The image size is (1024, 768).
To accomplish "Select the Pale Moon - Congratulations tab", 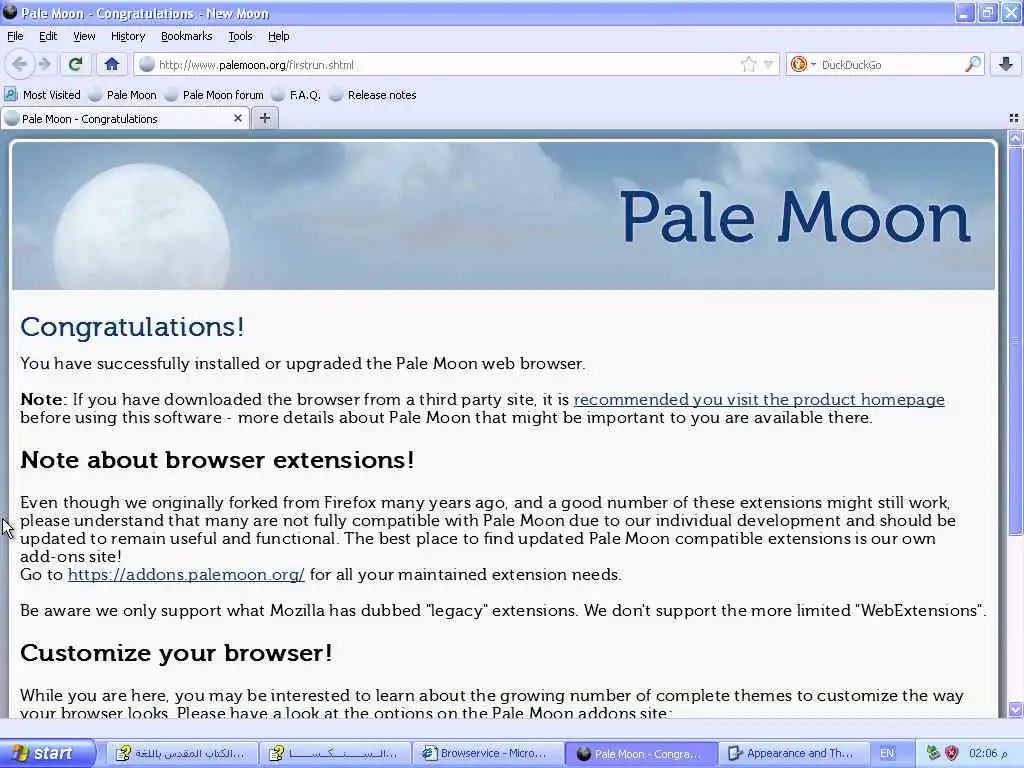I will [124, 119].
